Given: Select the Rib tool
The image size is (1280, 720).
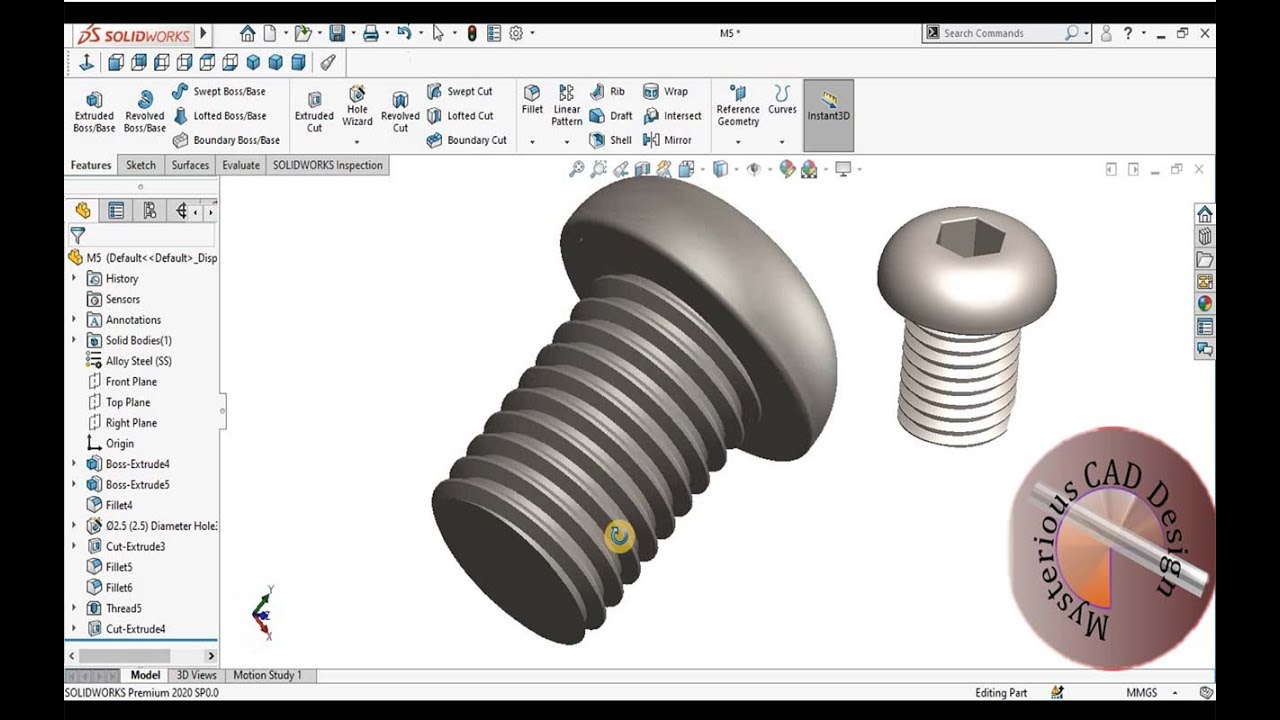Looking at the screenshot, I should pyautogui.click(x=607, y=91).
